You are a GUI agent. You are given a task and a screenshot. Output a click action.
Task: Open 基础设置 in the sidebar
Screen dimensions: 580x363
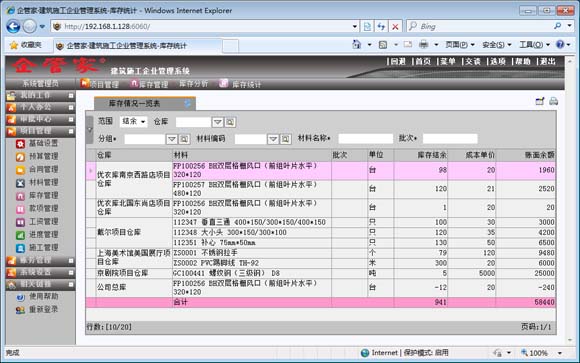(x=43, y=143)
